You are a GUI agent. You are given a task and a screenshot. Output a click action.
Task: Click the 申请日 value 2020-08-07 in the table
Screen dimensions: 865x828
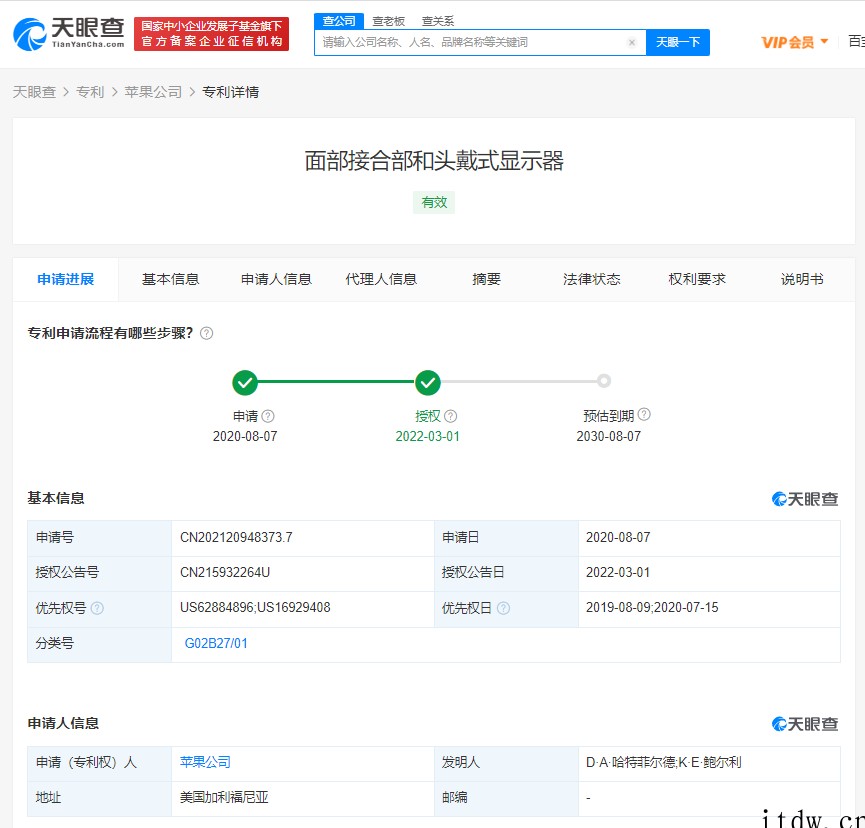(618, 537)
